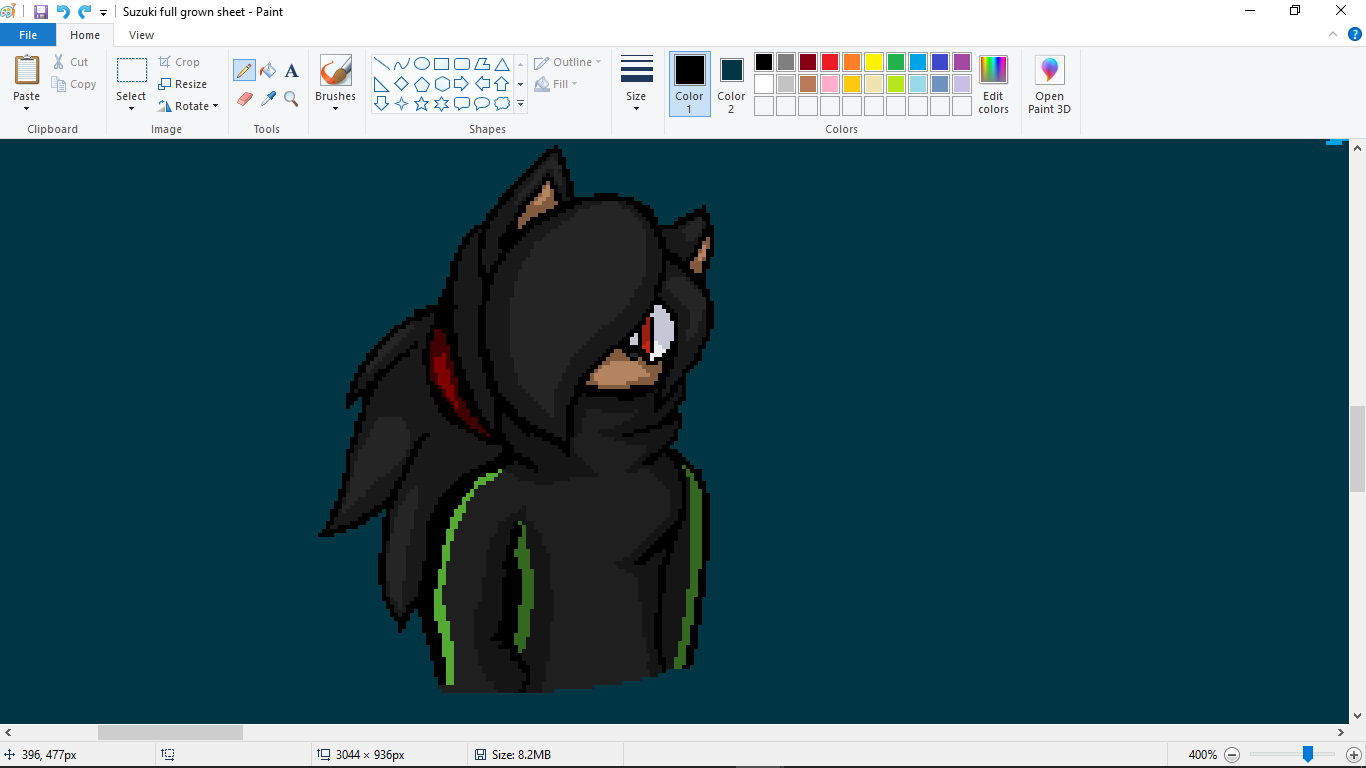Click the Redo arrow in title bar
The image size is (1366, 768).
(x=84, y=12)
